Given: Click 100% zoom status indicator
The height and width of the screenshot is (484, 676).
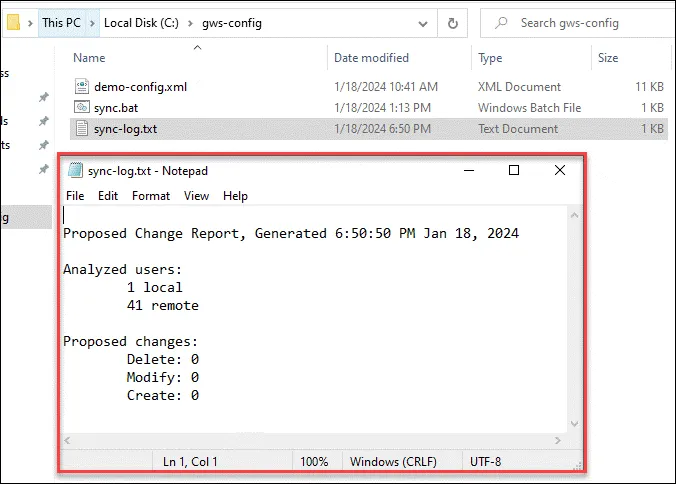Looking at the screenshot, I should tap(314, 462).
